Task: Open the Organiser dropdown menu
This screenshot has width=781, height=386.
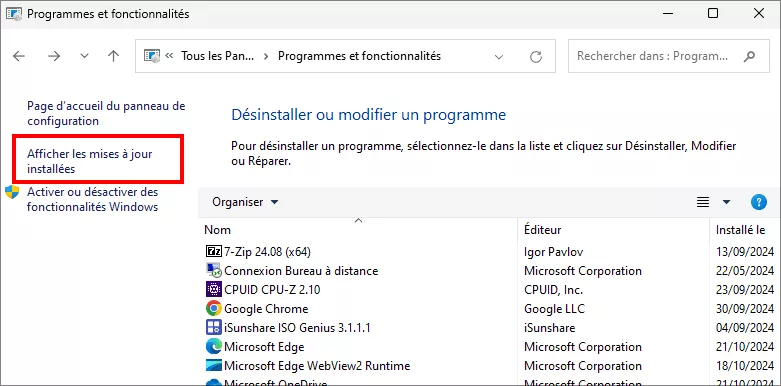Action: [x=245, y=202]
